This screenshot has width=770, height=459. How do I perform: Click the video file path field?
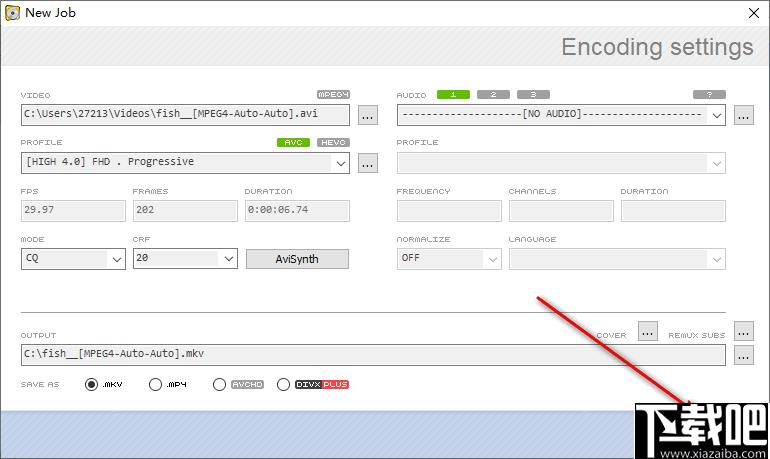(185, 115)
